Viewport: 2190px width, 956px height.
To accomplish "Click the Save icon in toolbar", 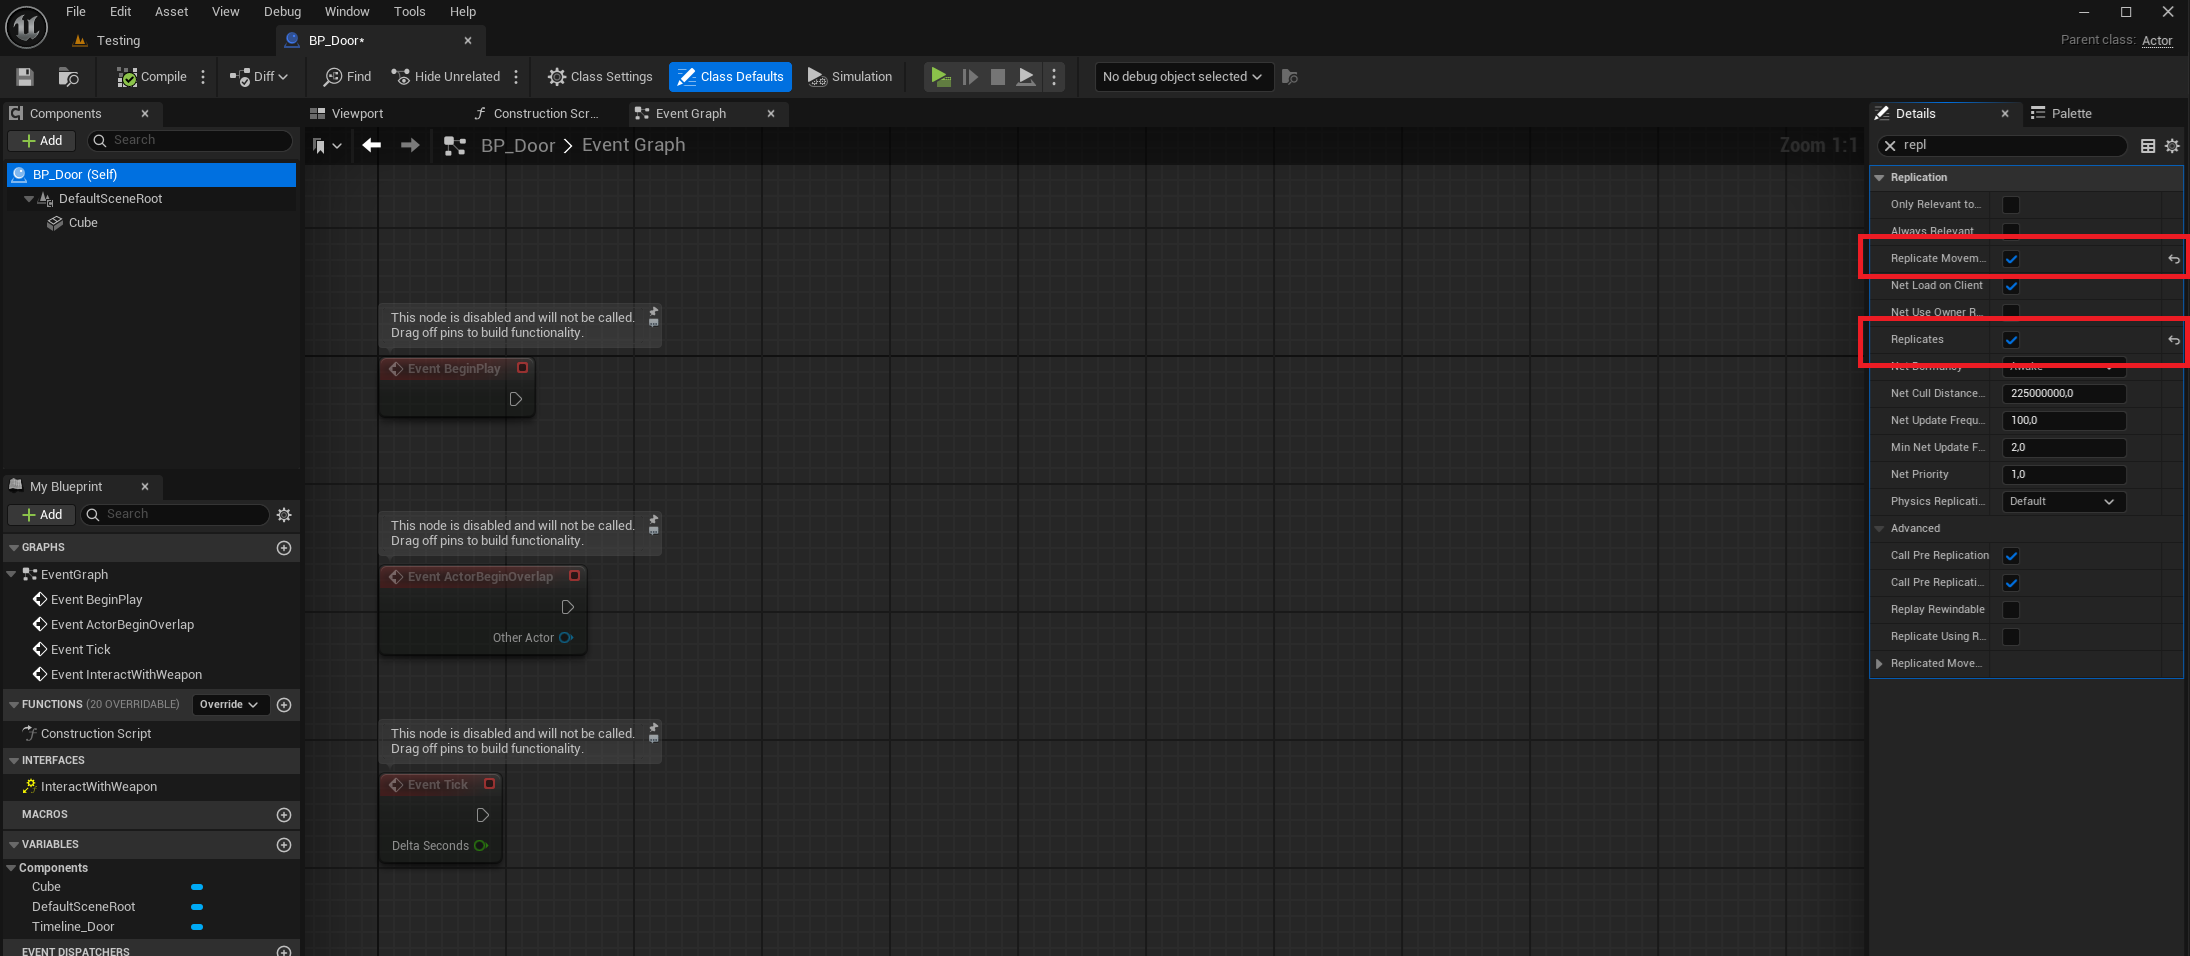I will point(25,77).
